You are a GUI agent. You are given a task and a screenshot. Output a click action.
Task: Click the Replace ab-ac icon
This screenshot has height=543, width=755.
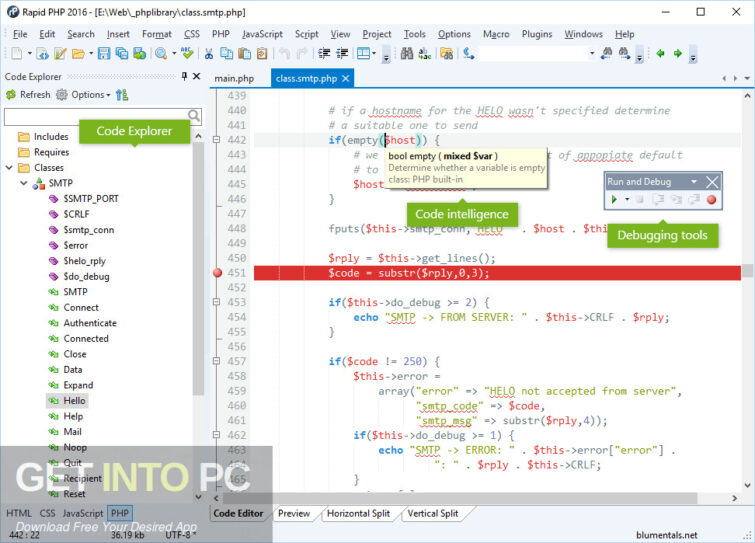[x=425, y=53]
